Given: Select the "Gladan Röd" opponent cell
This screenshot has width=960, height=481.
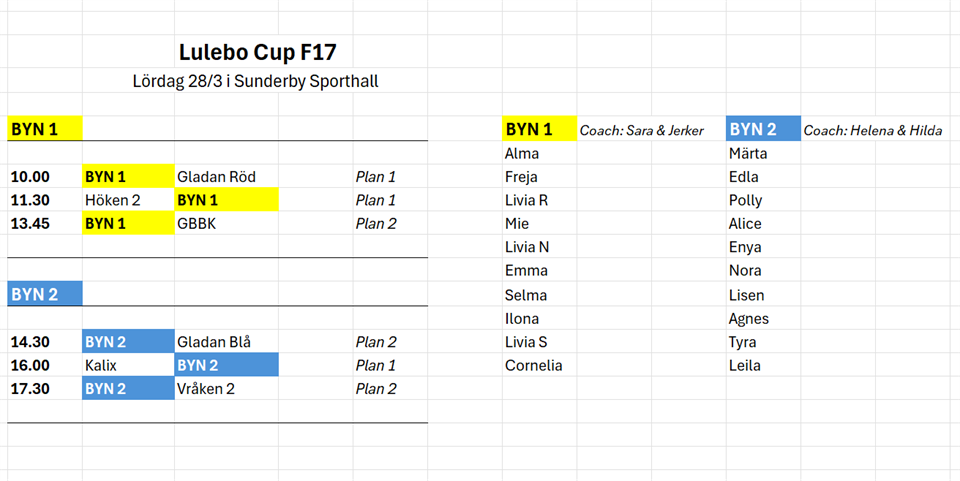Looking at the screenshot, I should (x=216, y=177).
